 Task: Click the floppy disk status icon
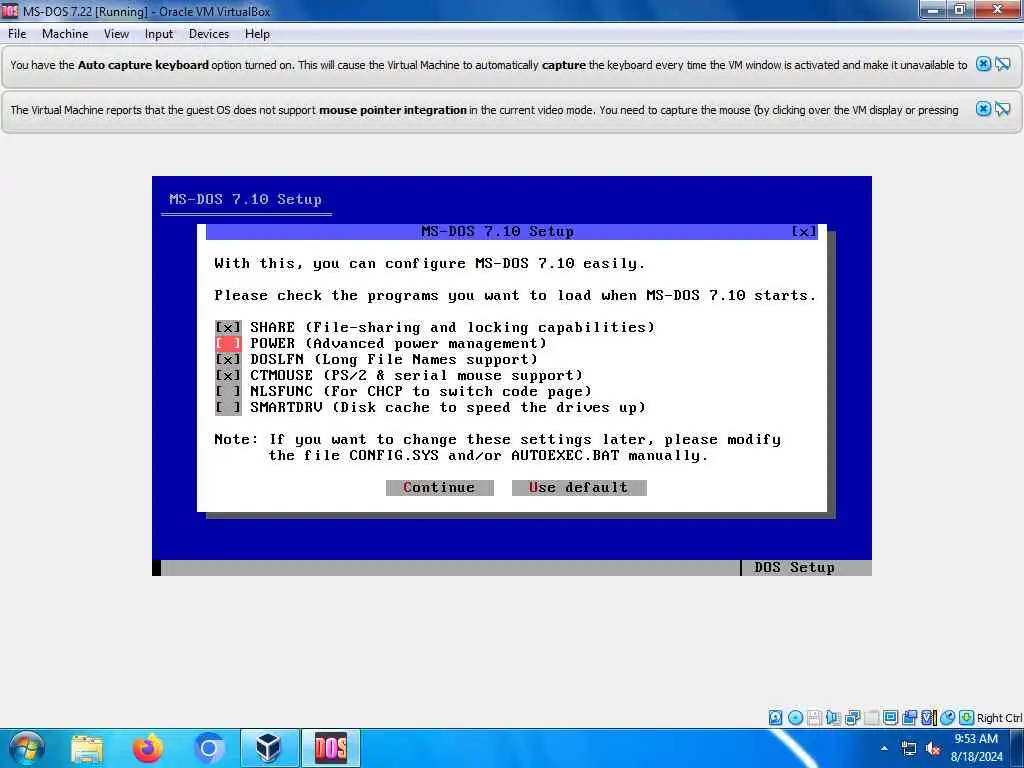point(814,718)
